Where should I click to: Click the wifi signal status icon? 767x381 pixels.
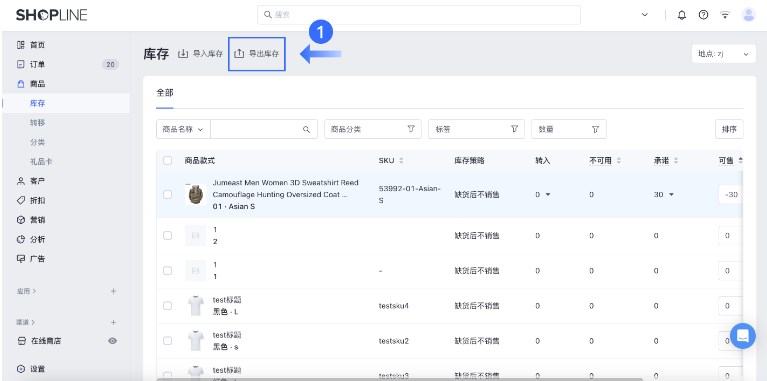click(725, 15)
